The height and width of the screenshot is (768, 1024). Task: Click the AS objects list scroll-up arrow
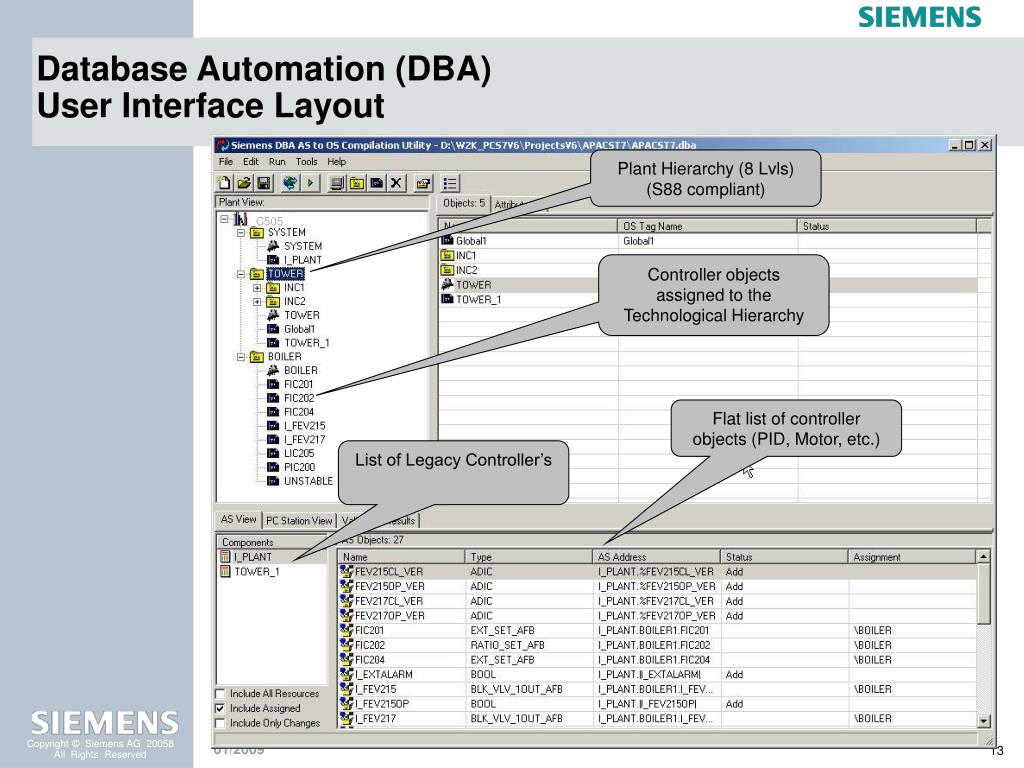(x=984, y=556)
